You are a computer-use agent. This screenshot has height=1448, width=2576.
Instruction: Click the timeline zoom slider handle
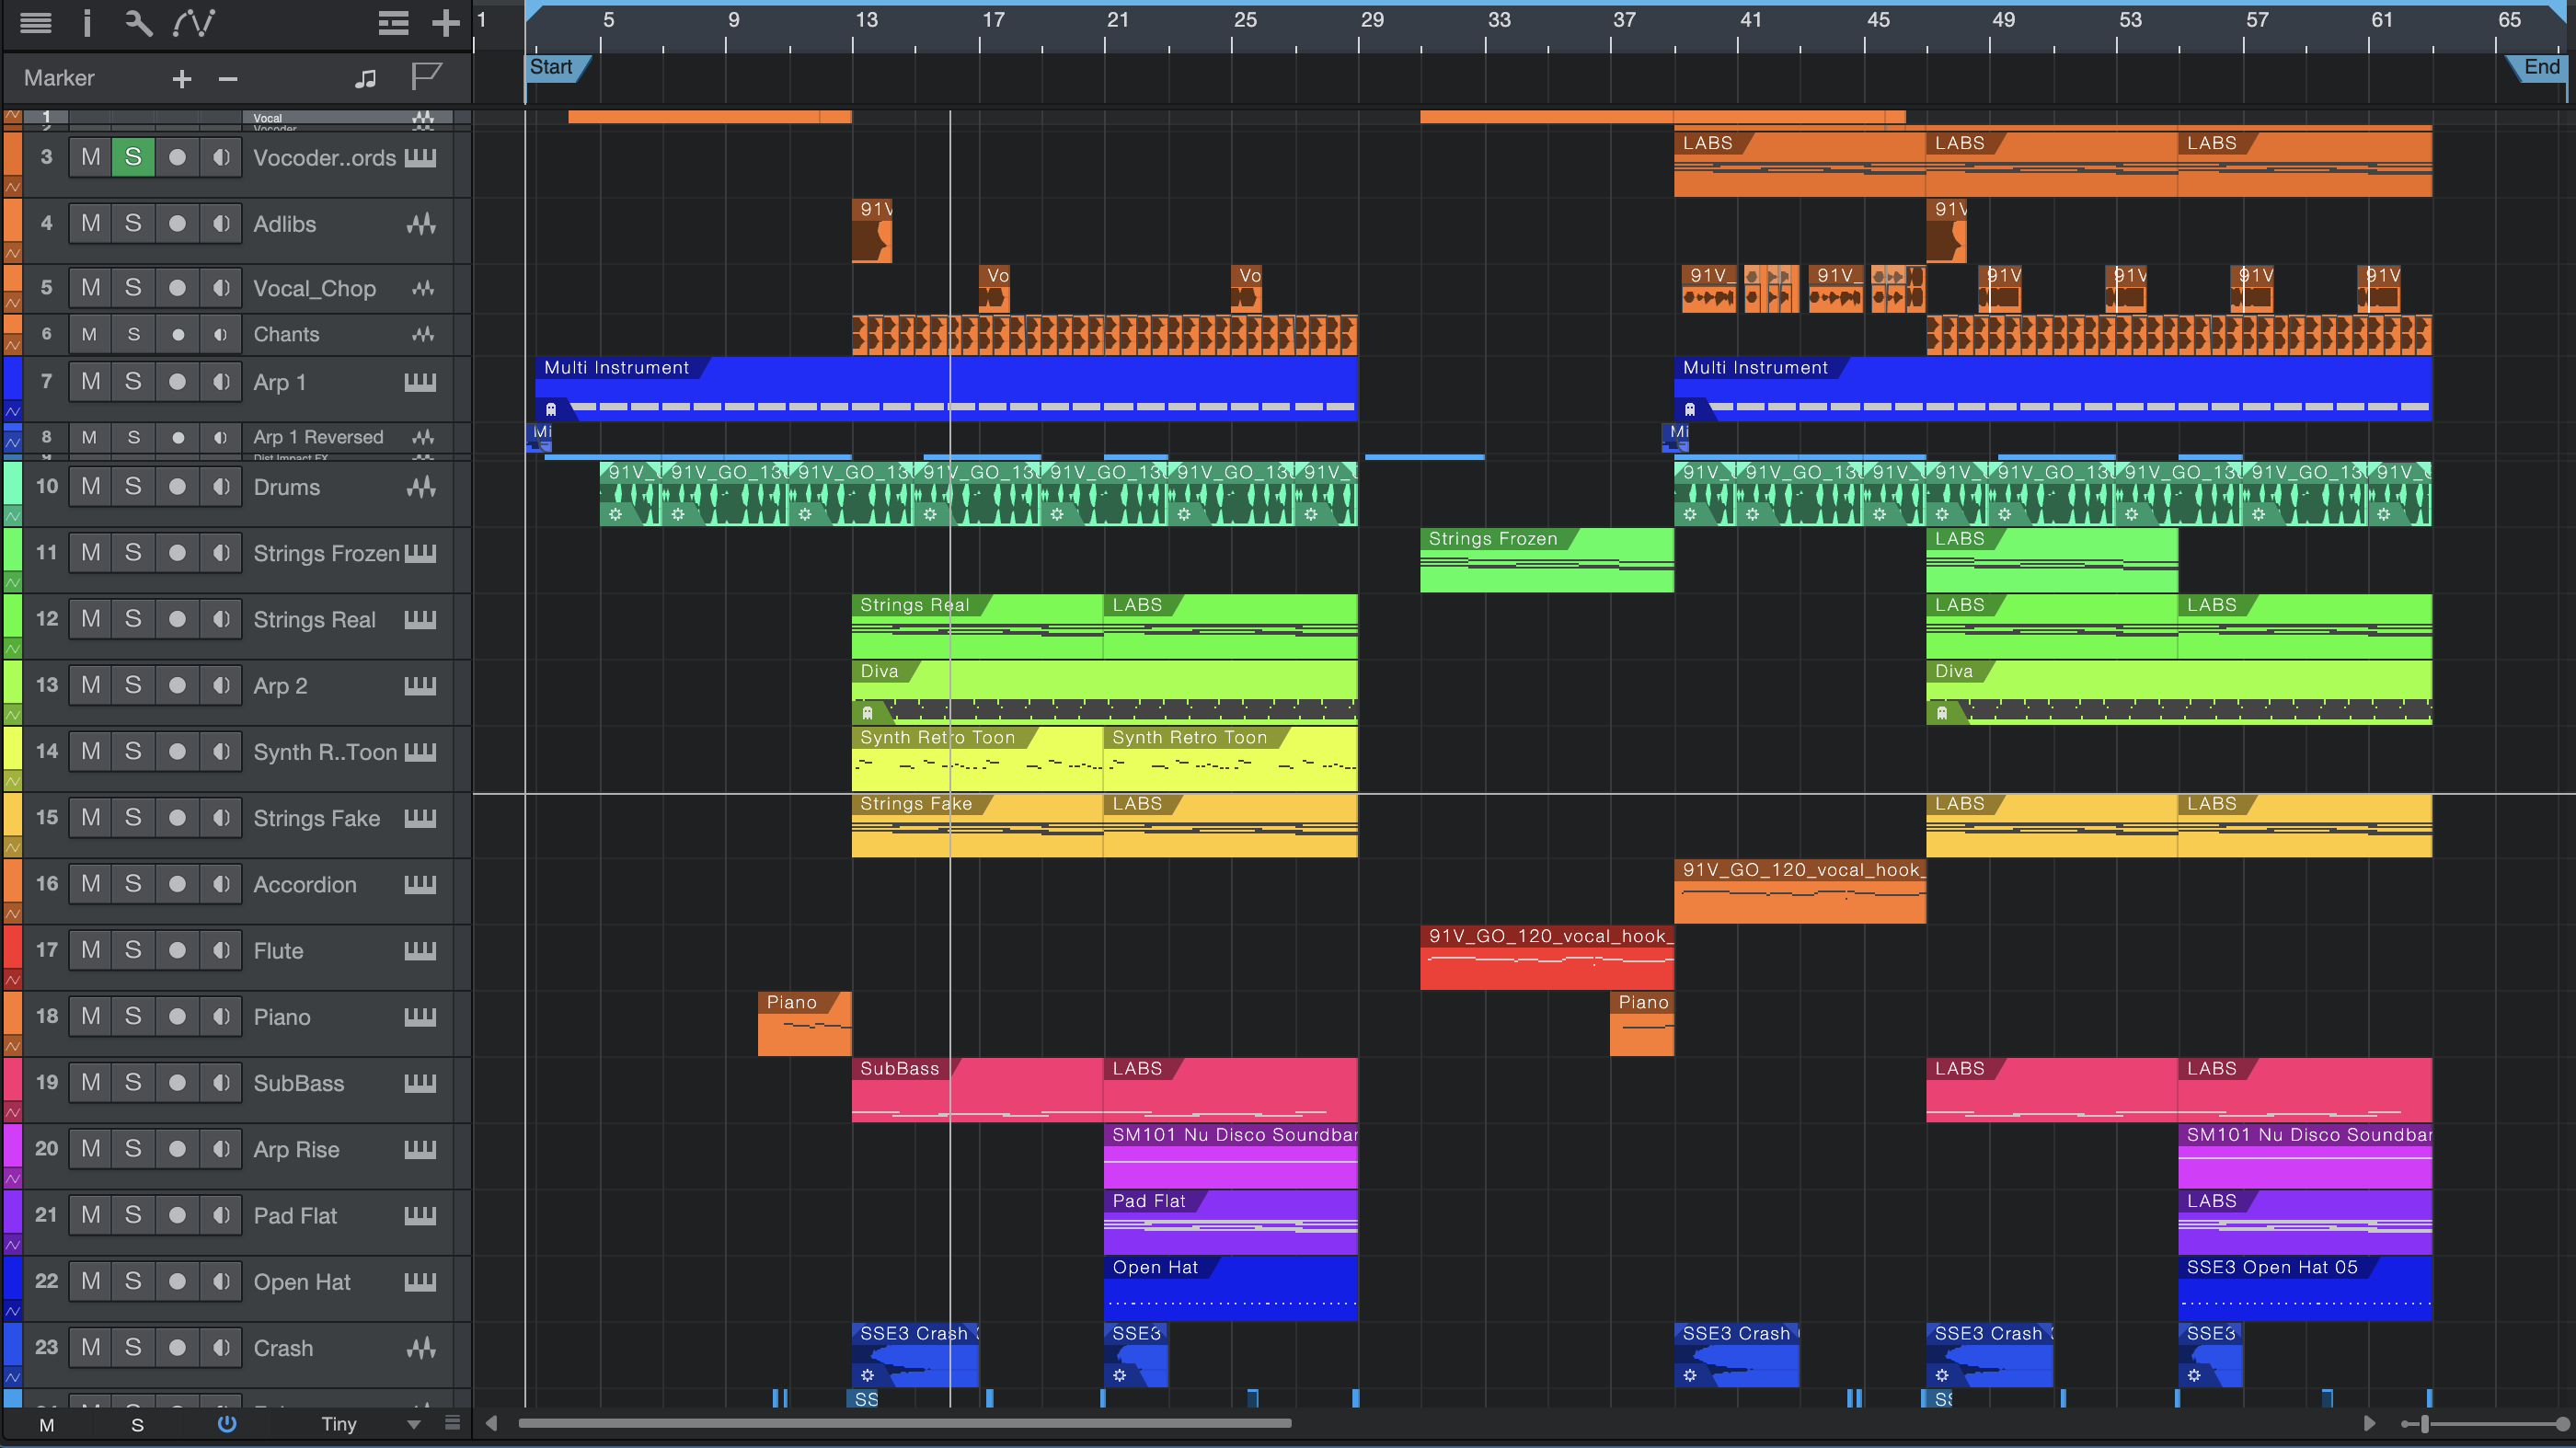pyautogui.click(x=2424, y=1424)
